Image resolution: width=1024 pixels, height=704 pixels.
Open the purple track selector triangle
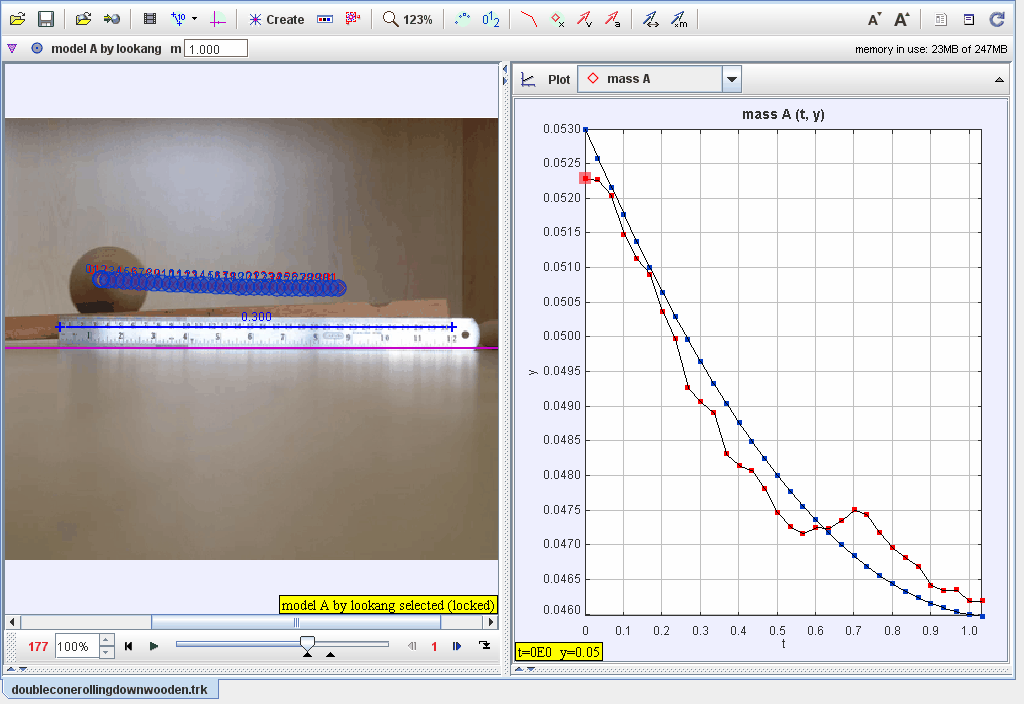(x=12, y=48)
